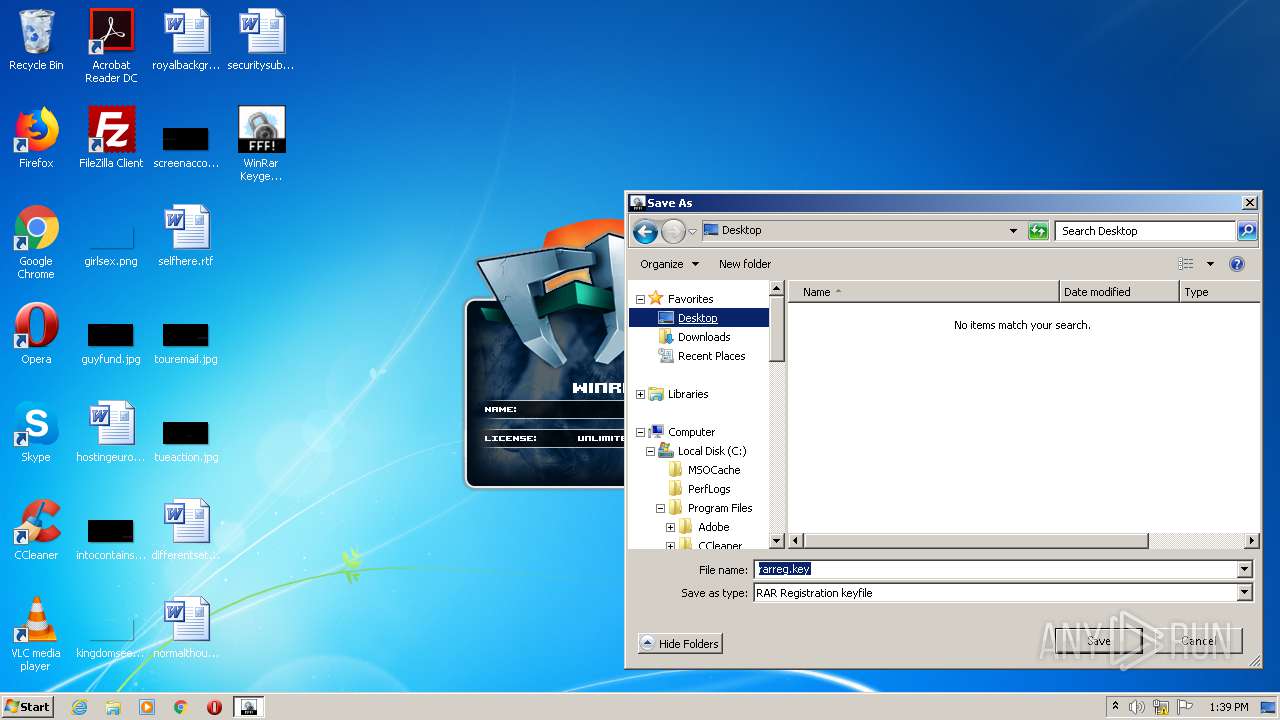Expand the Adobe folder node

point(670,527)
